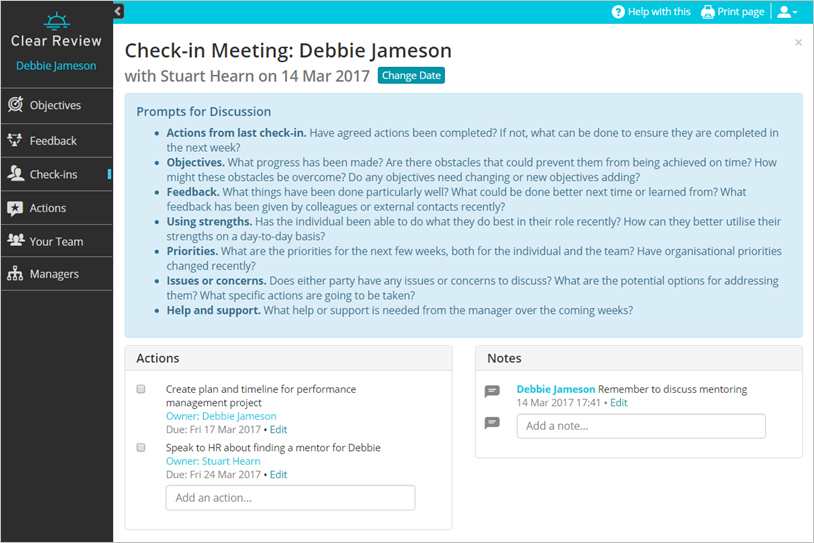The height and width of the screenshot is (543, 814).
Task: Open the user account dropdown menu
Action: 787,12
